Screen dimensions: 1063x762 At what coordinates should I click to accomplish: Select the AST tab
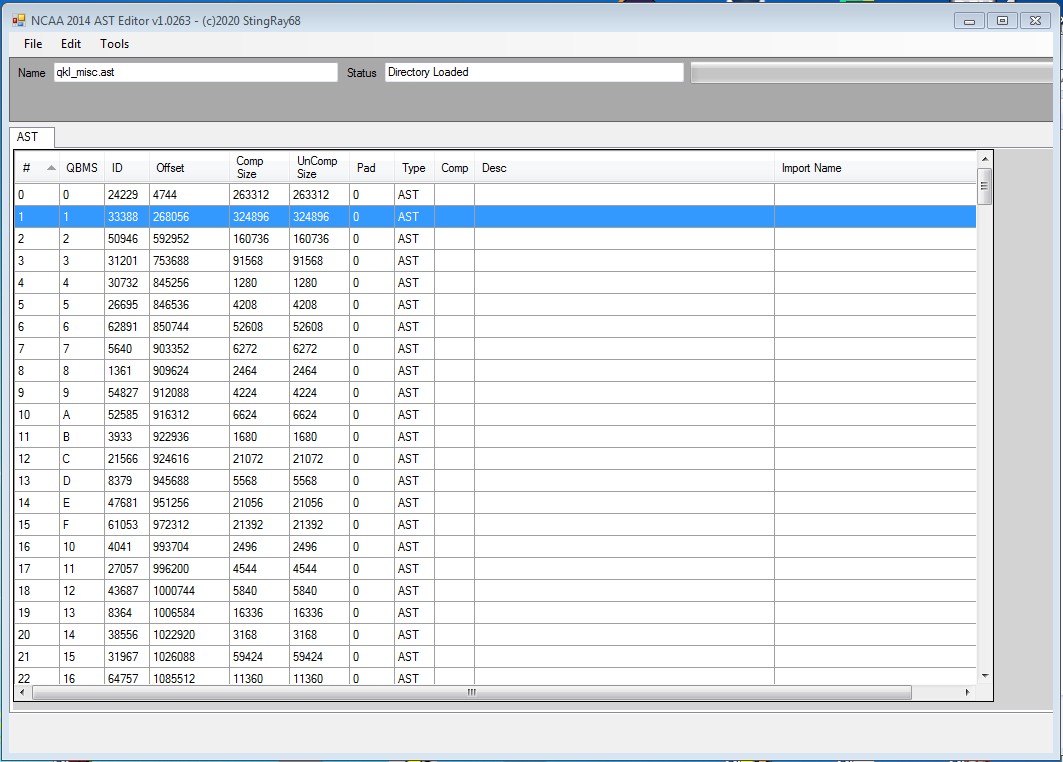29,137
